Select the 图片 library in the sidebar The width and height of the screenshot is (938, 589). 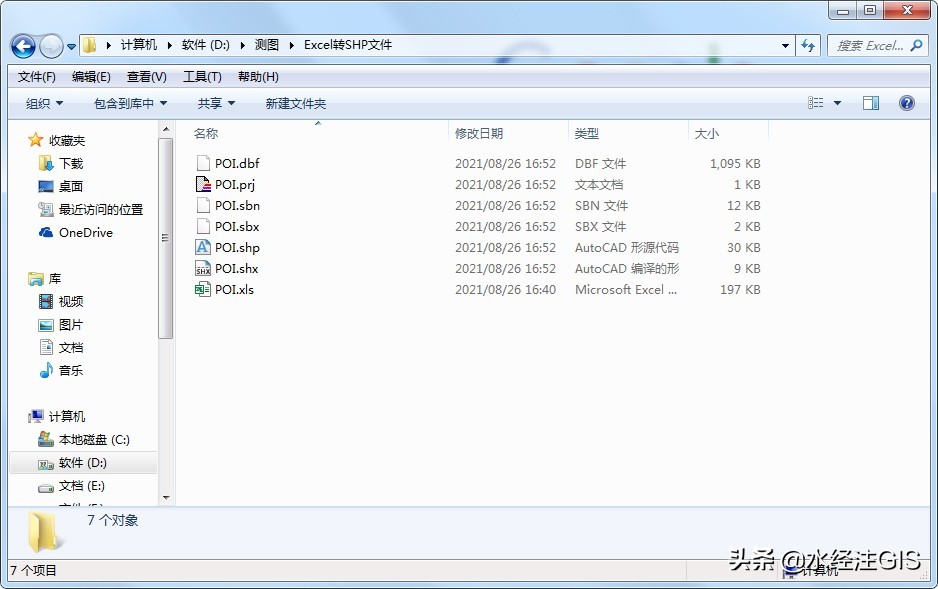70,324
